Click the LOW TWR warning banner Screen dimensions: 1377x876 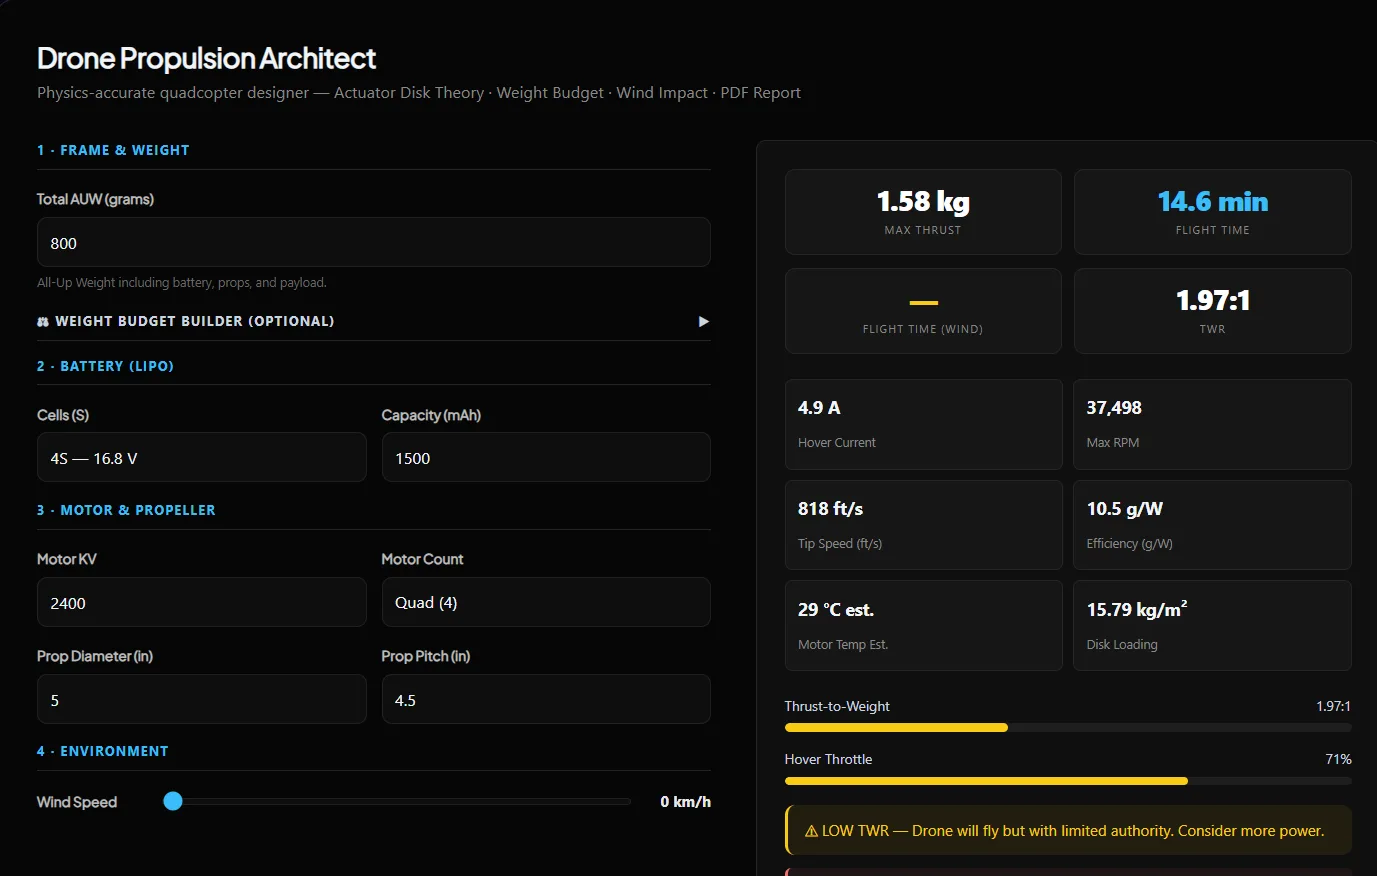pos(1068,830)
